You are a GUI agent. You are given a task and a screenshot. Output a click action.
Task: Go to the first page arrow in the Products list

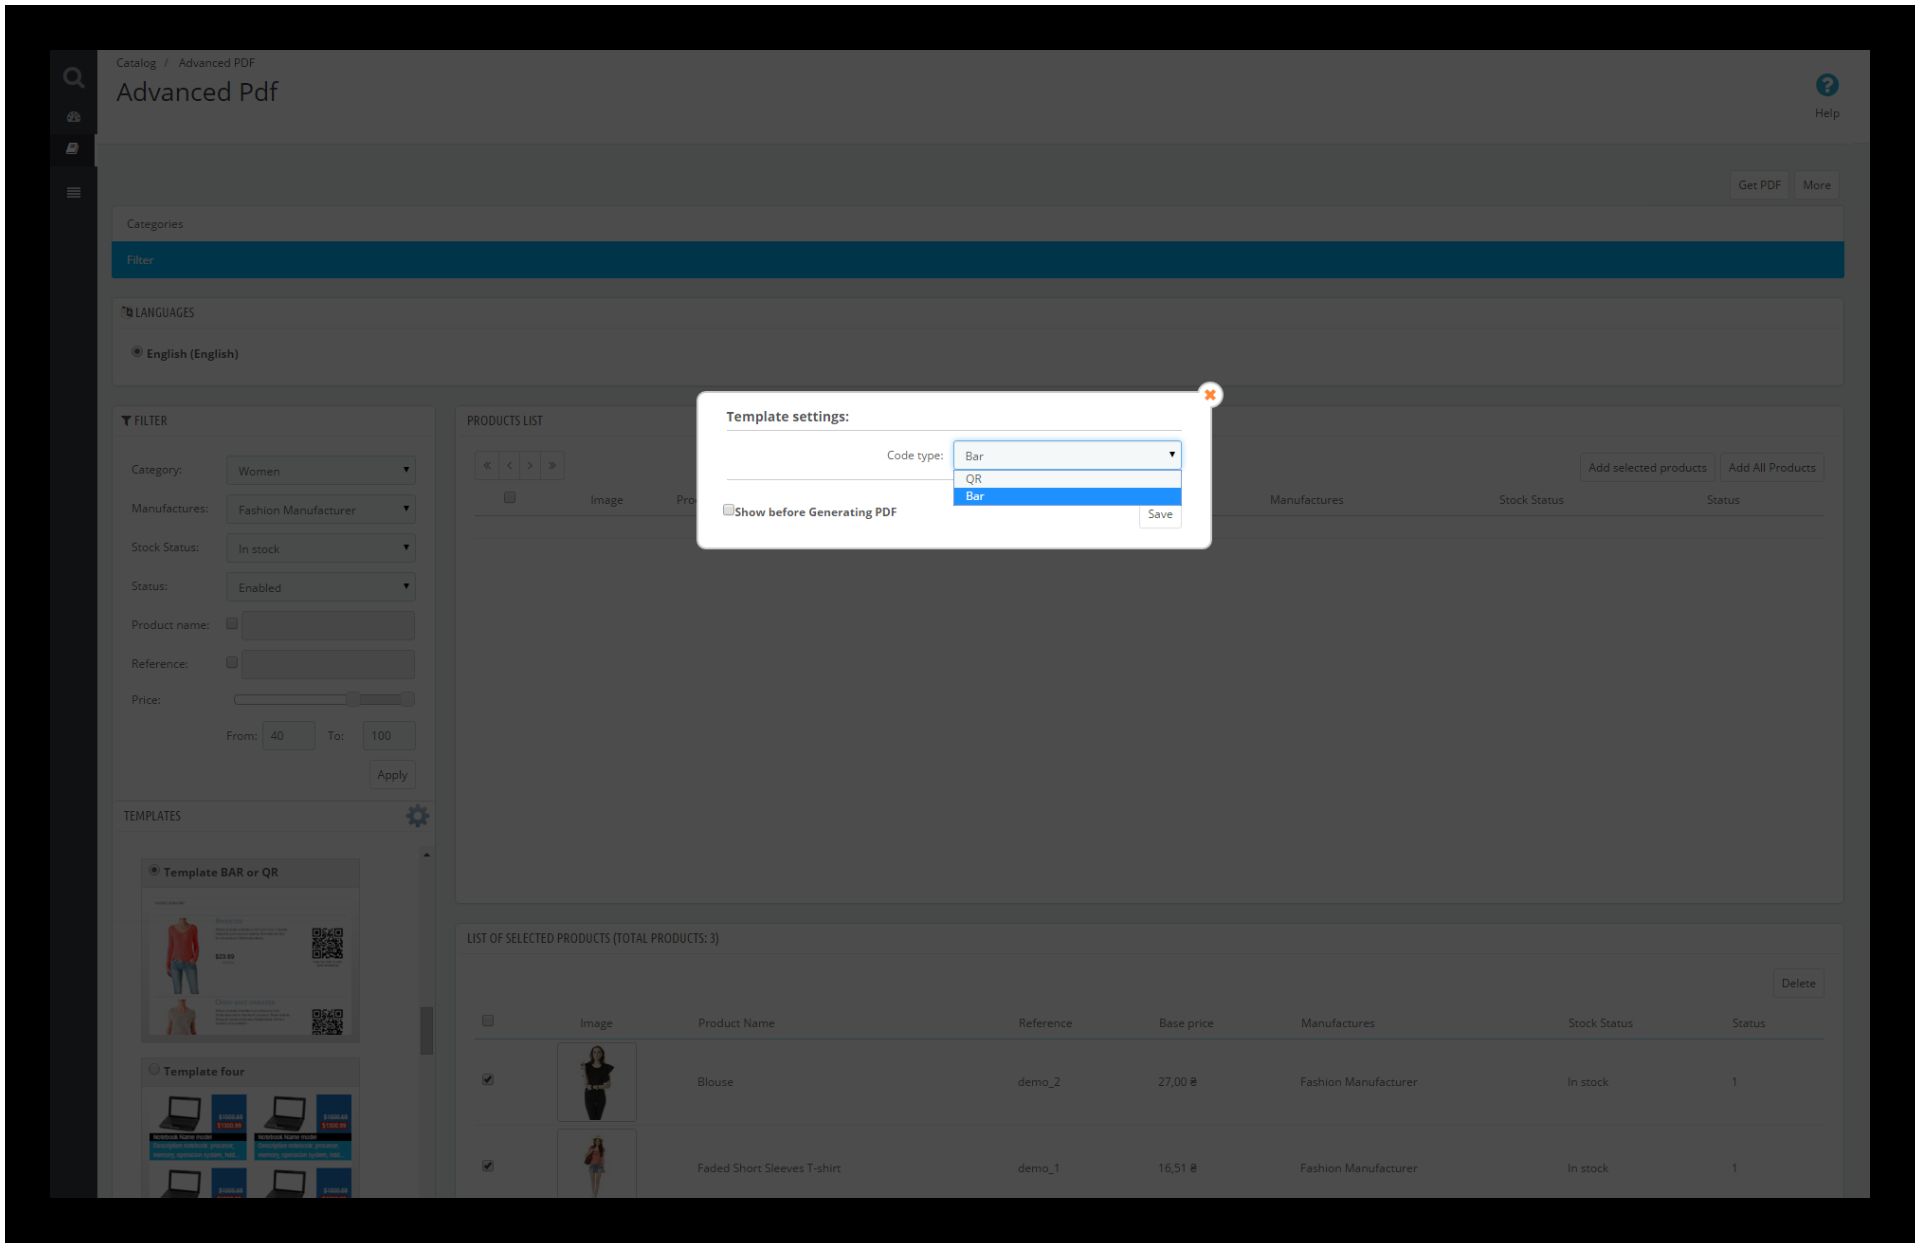point(487,465)
